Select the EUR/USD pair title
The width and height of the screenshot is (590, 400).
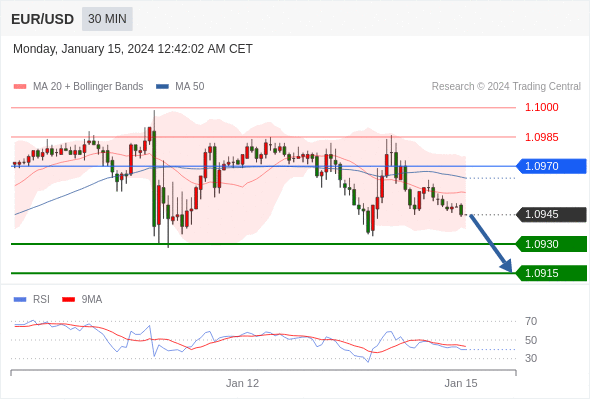43,19
